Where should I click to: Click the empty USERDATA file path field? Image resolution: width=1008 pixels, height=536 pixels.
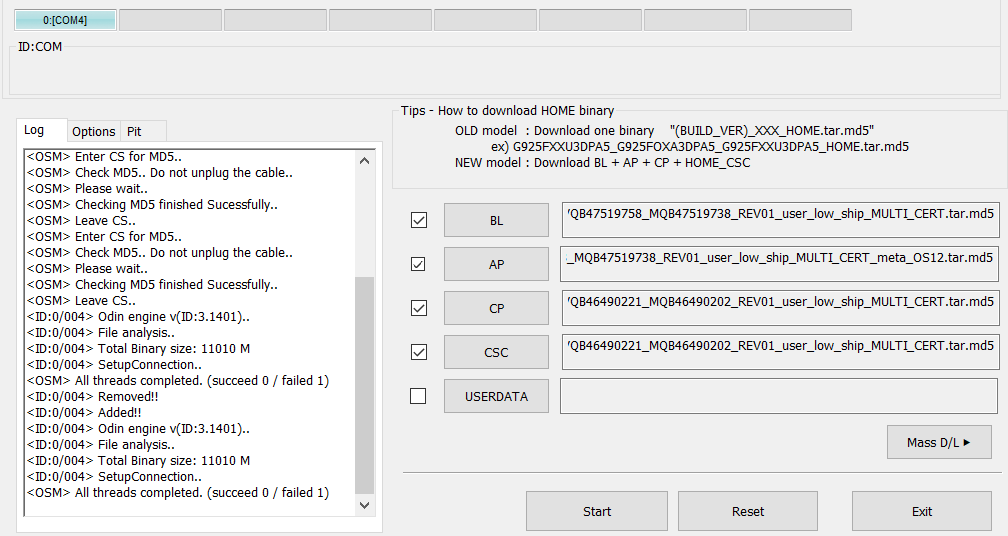779,396
